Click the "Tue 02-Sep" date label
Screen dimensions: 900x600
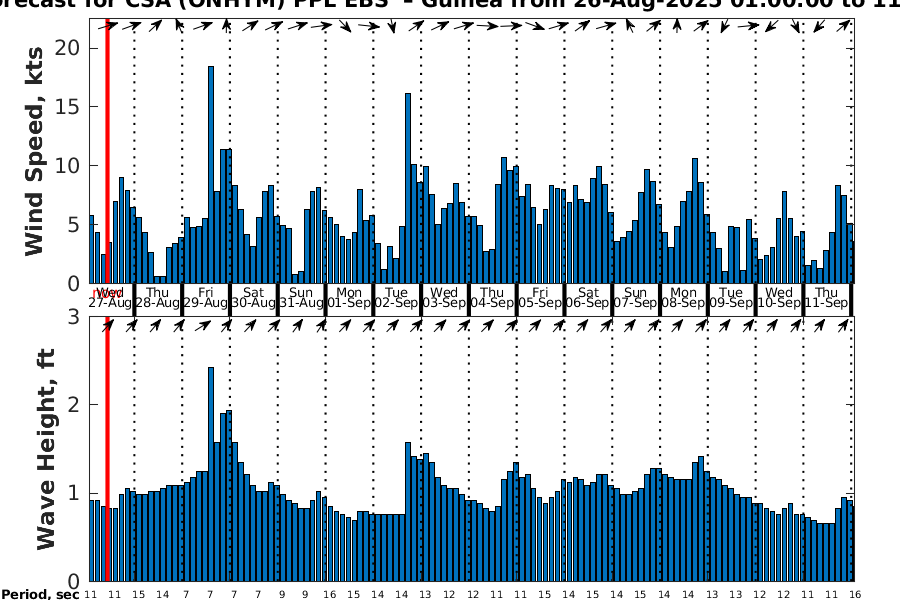397,298
